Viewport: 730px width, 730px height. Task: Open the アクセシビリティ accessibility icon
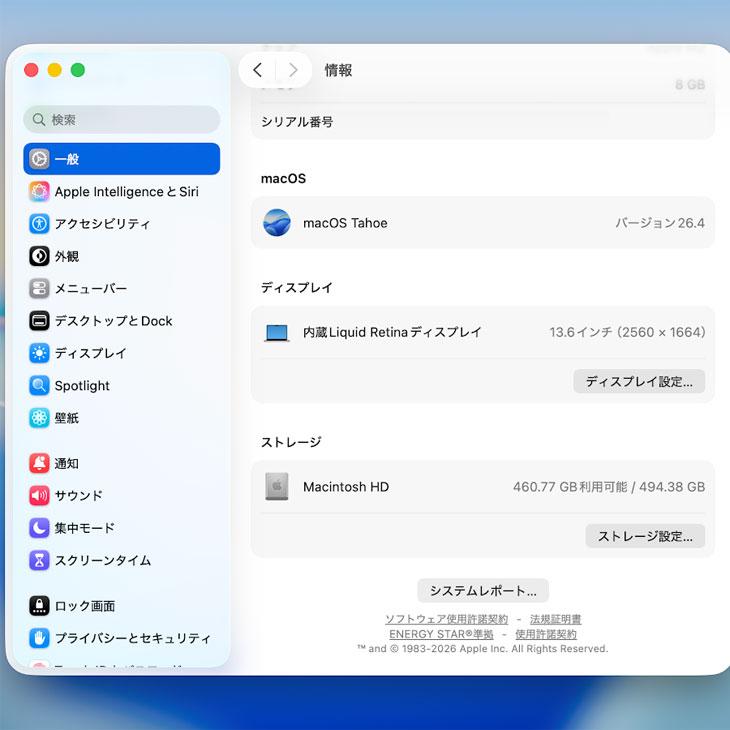coord(39,223)
